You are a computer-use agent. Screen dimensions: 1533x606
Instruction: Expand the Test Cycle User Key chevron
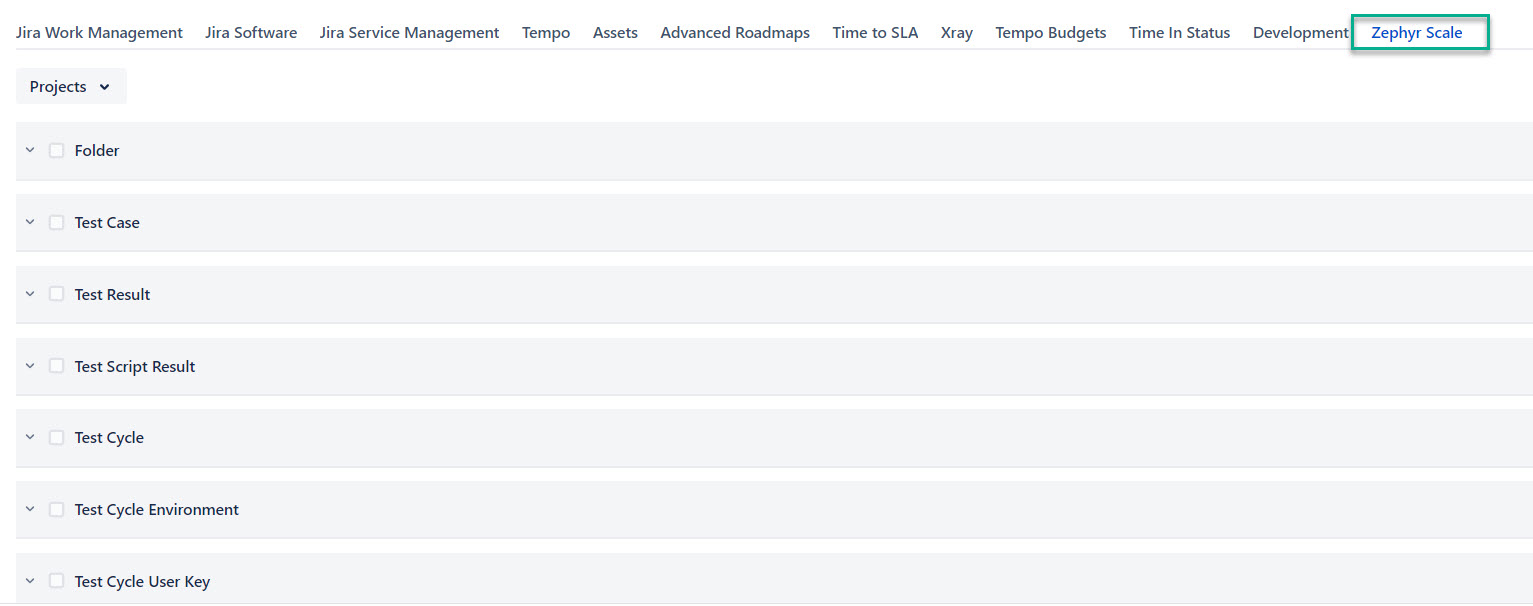click(30, 581)
